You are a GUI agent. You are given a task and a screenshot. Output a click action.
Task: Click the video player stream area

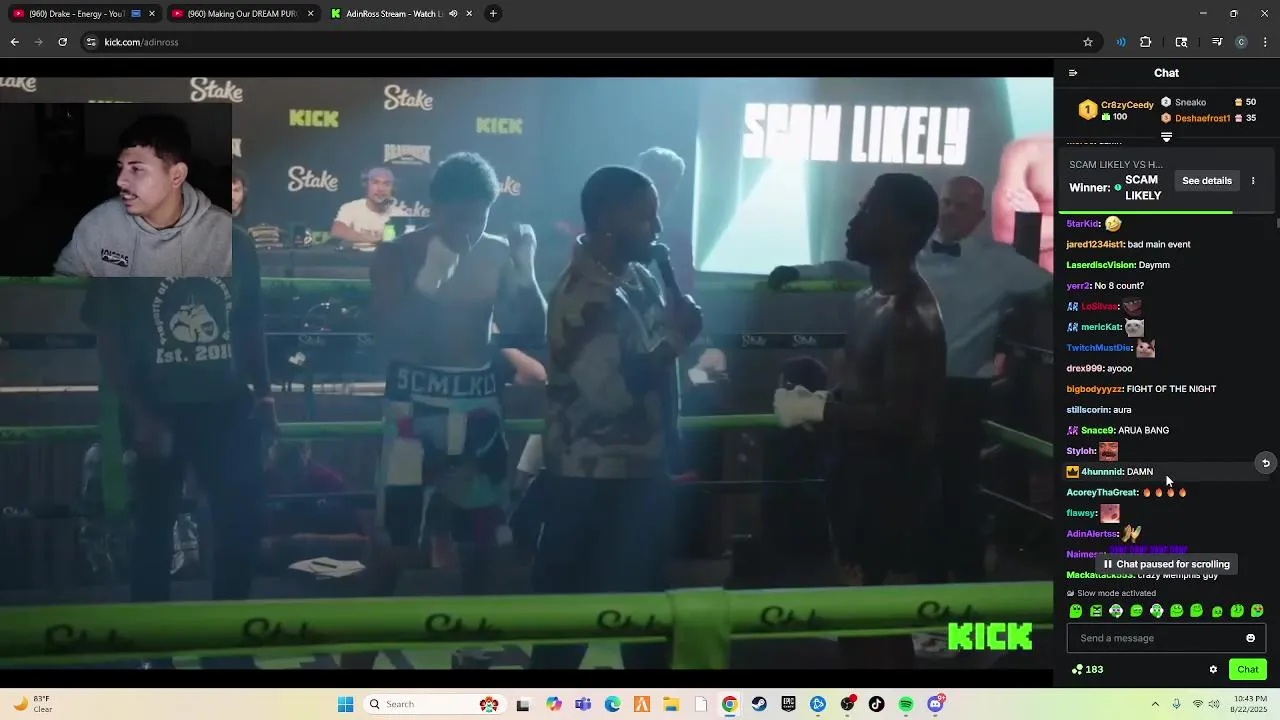pyautogui.click(x=526, y=373)
